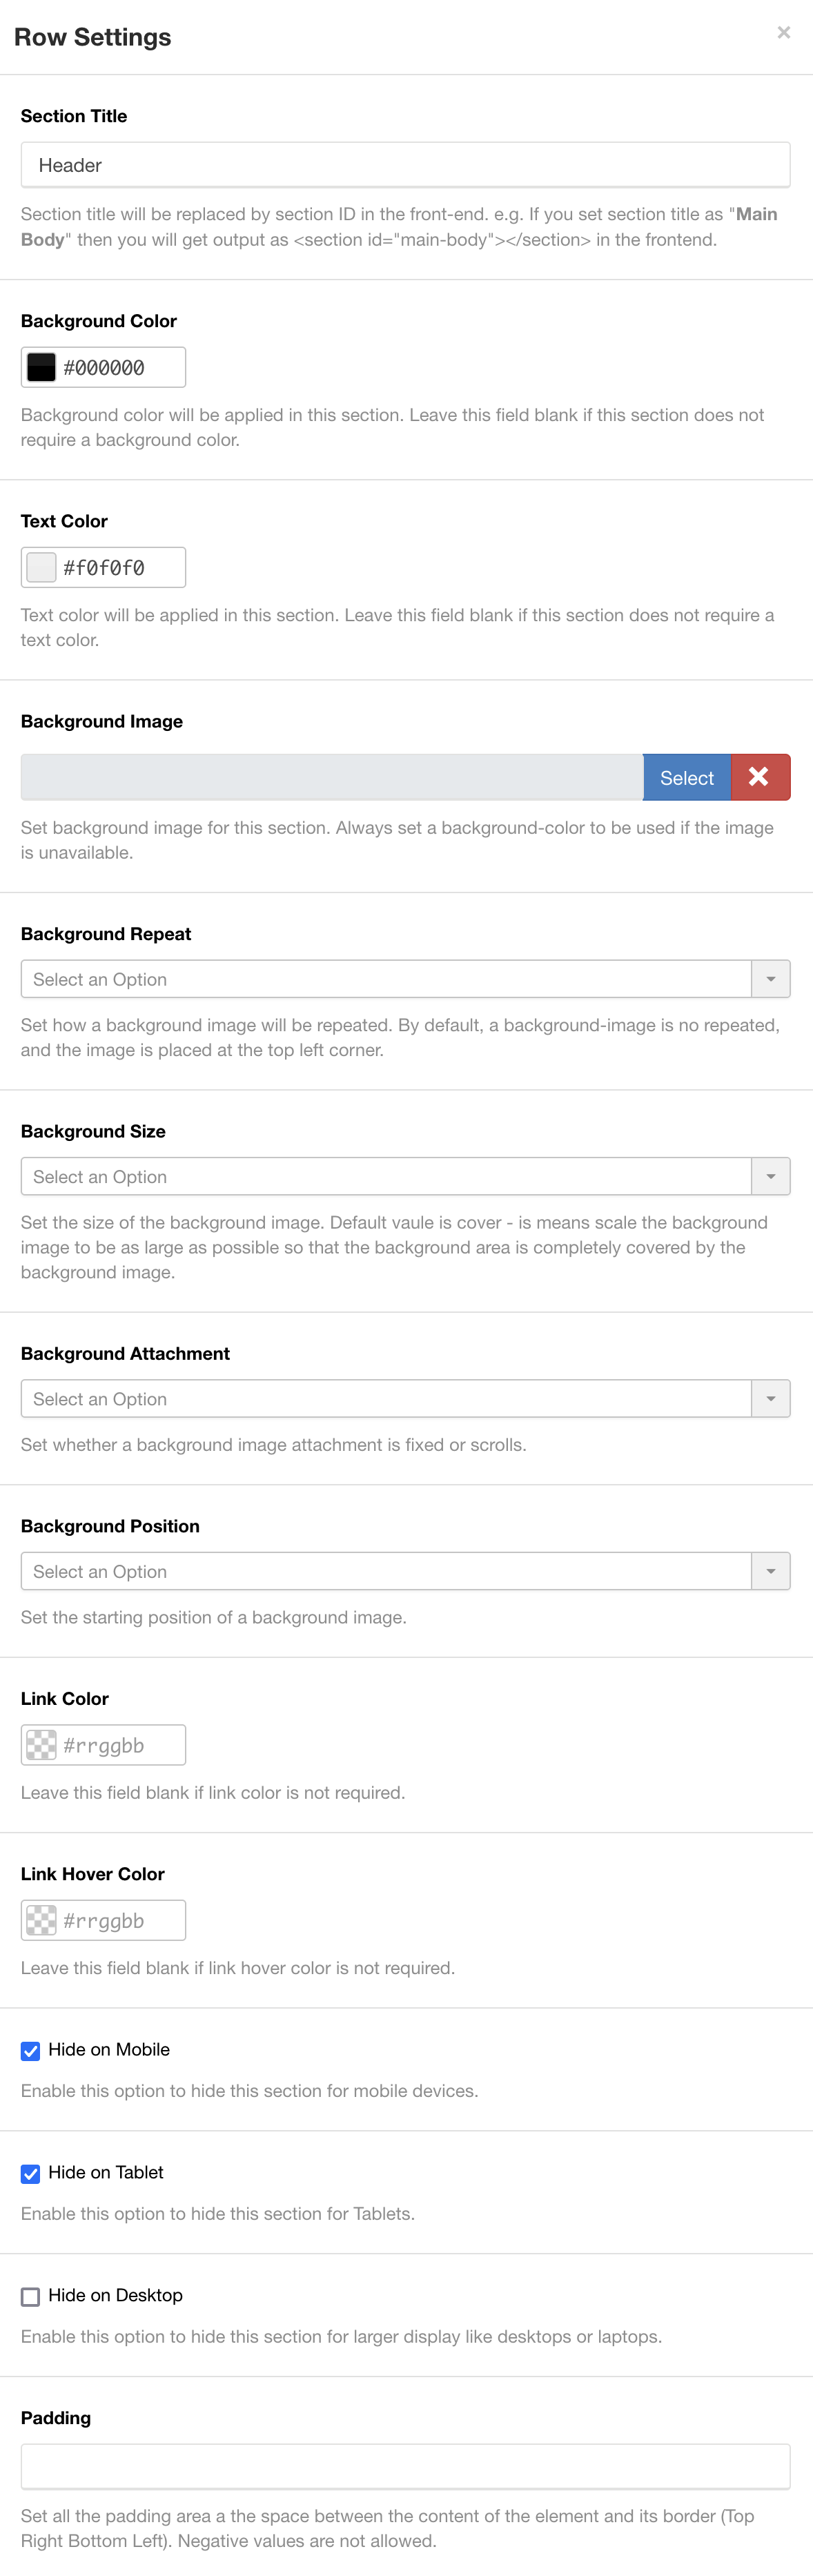Toggle the Hide on Mobile checkbox
Screen dimensions: 813x2576
tap(31, 2050)
